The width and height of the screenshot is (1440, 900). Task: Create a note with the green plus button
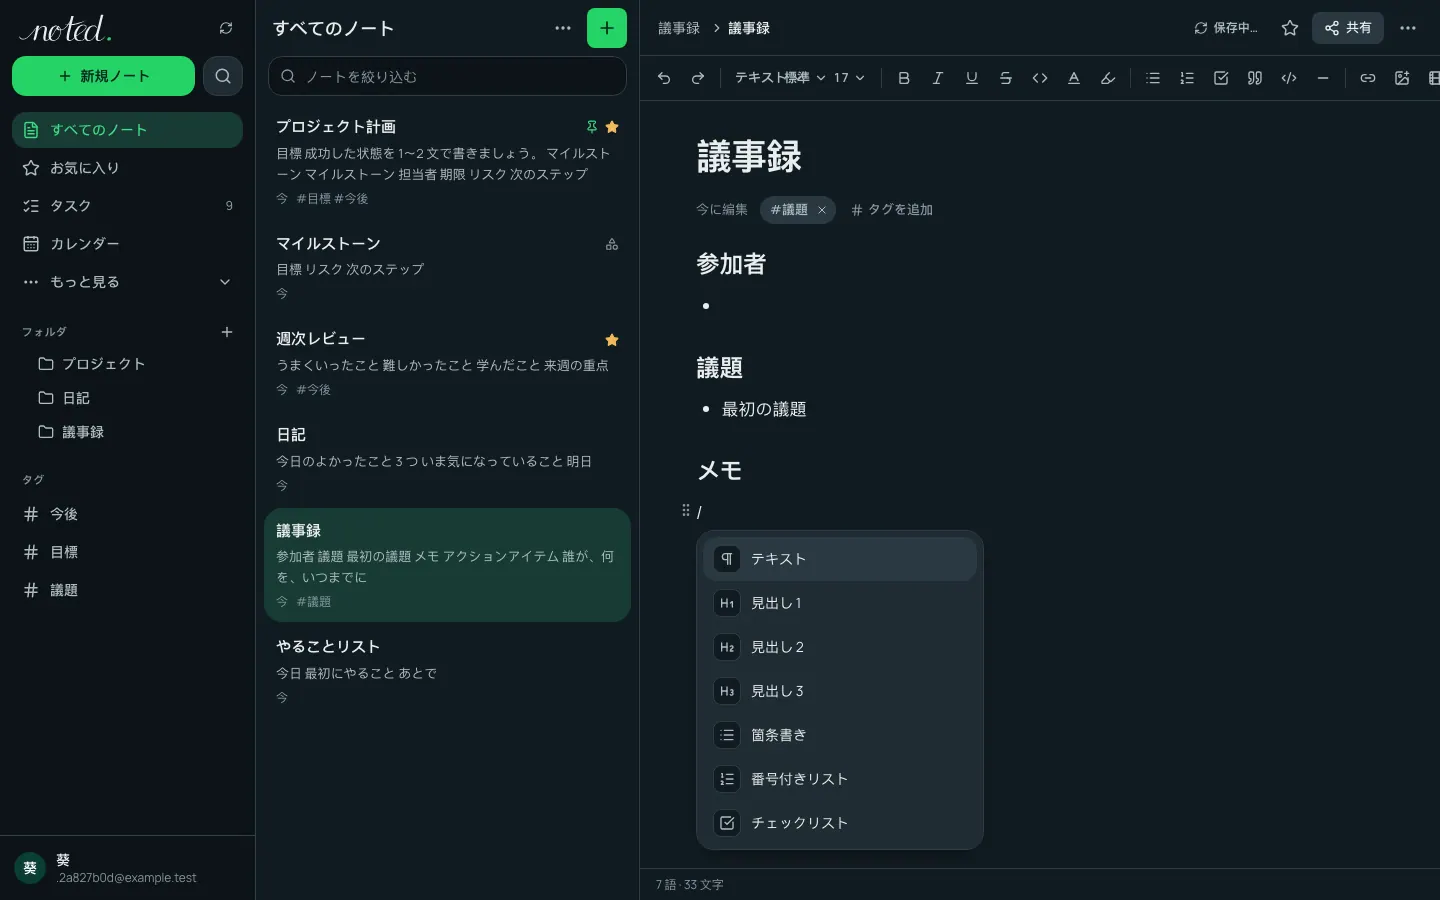607,28
